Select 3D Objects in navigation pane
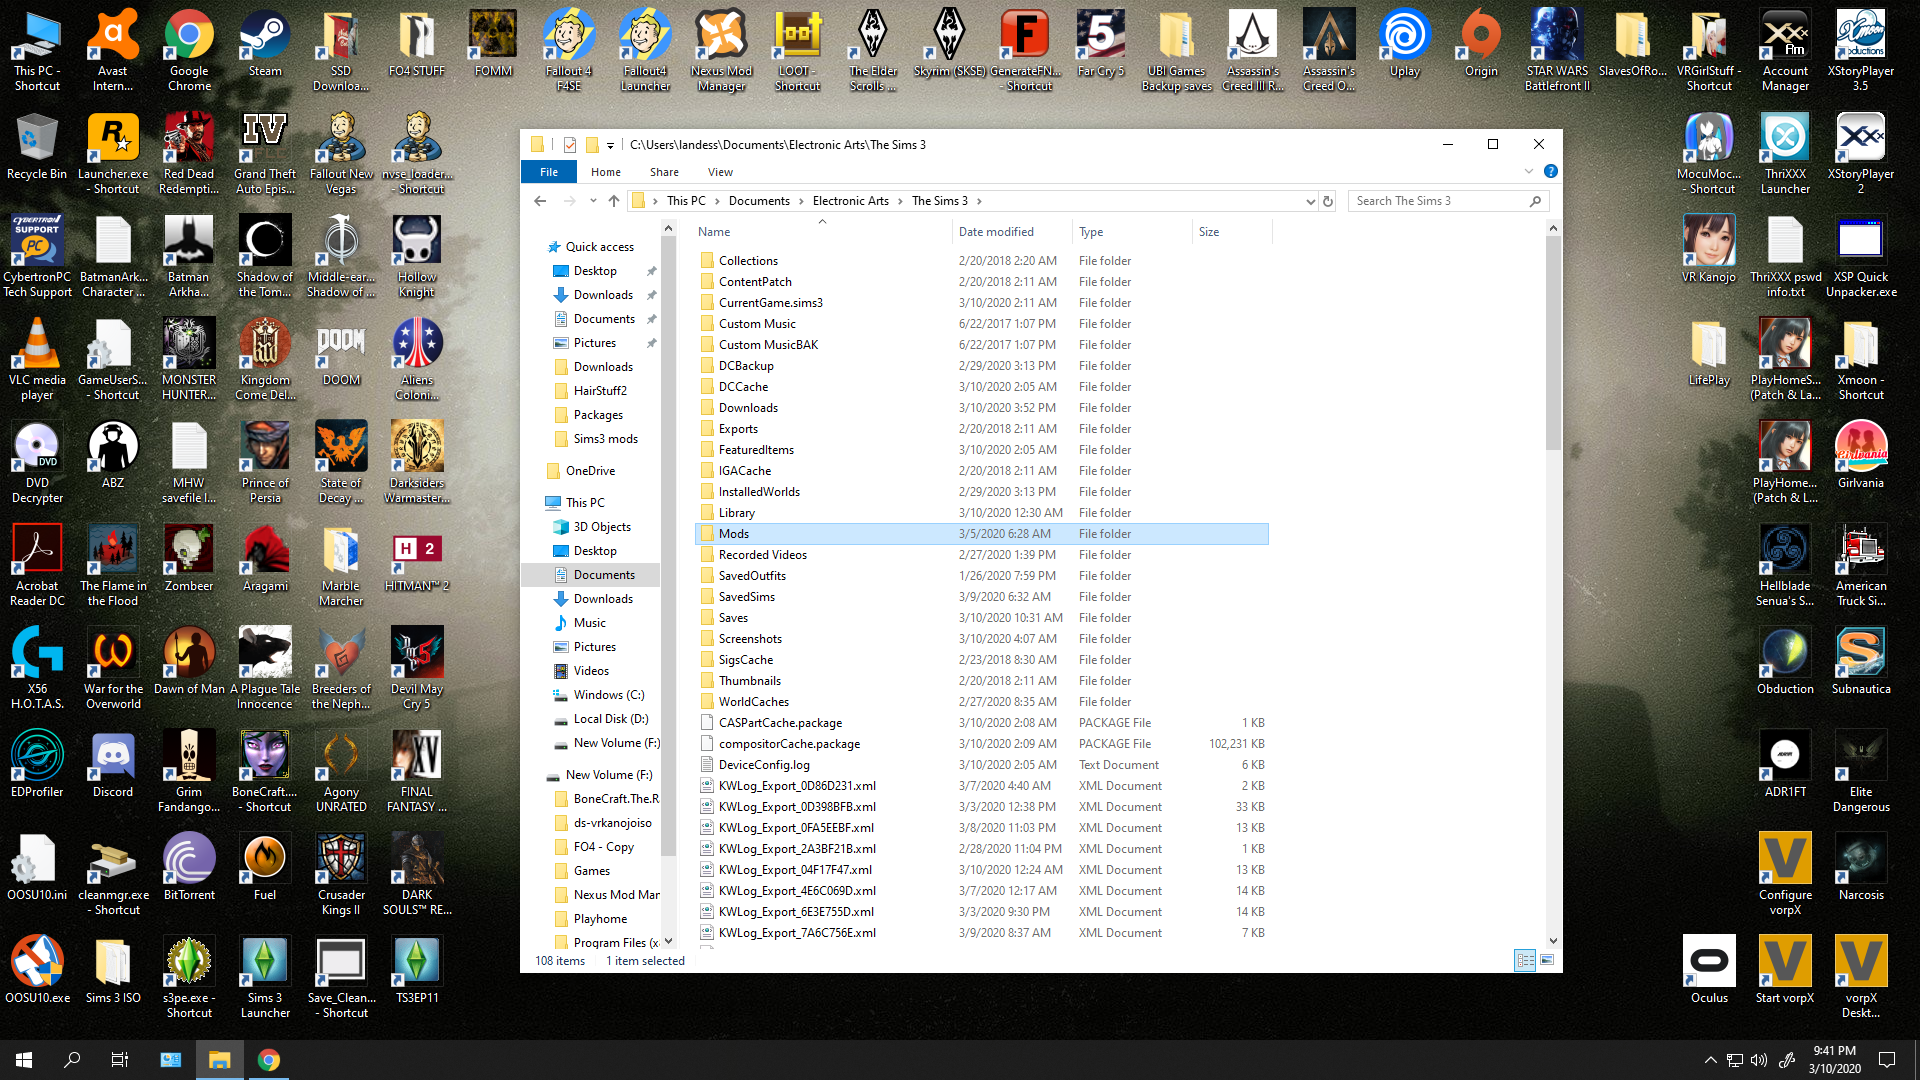1920x1080 pixels. [x=601, y=527]
